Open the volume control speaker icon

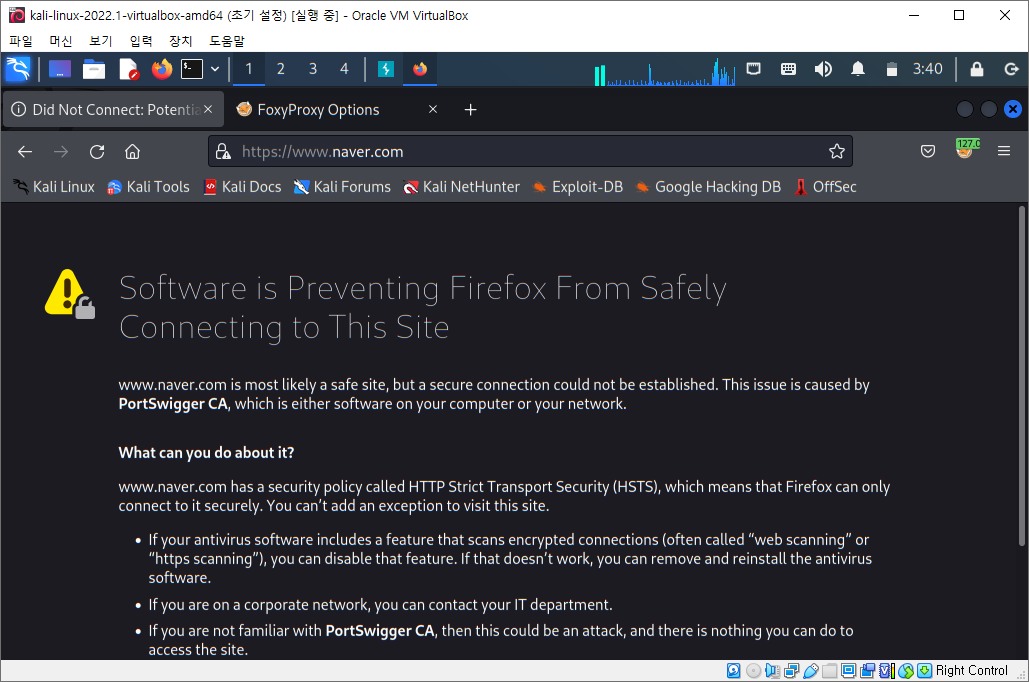(x=823, y=69)
